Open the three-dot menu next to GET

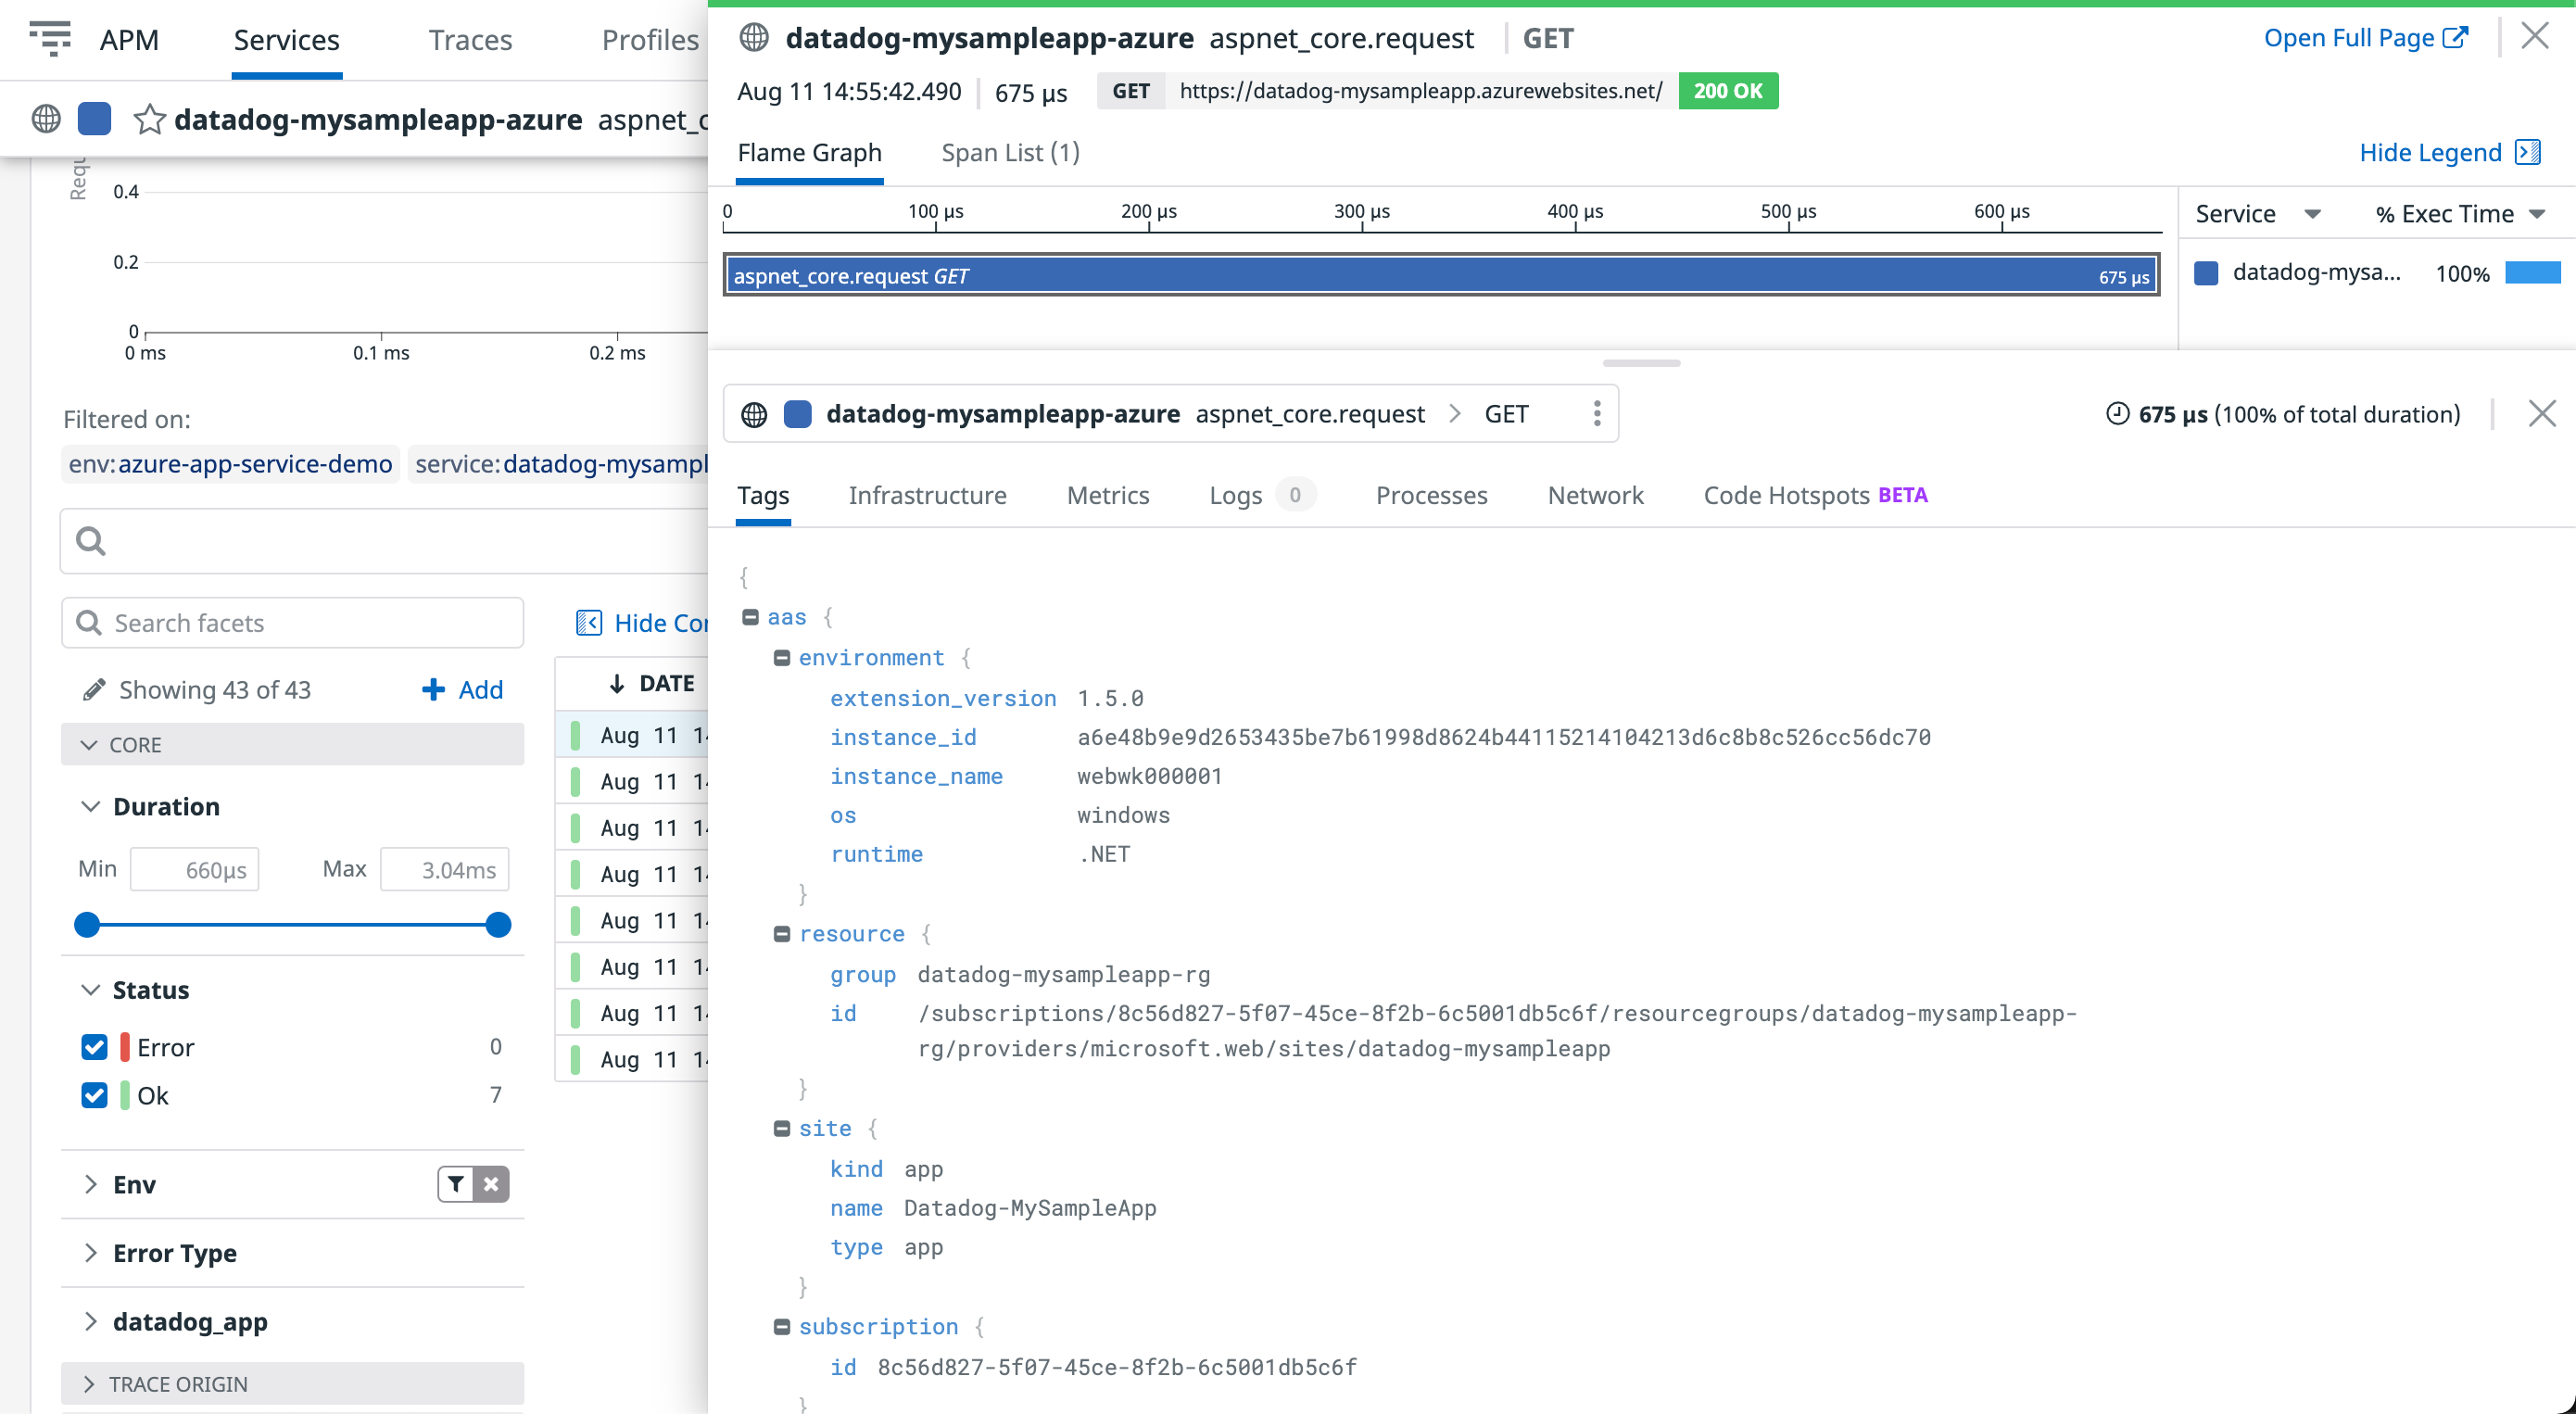point(1597,413)
